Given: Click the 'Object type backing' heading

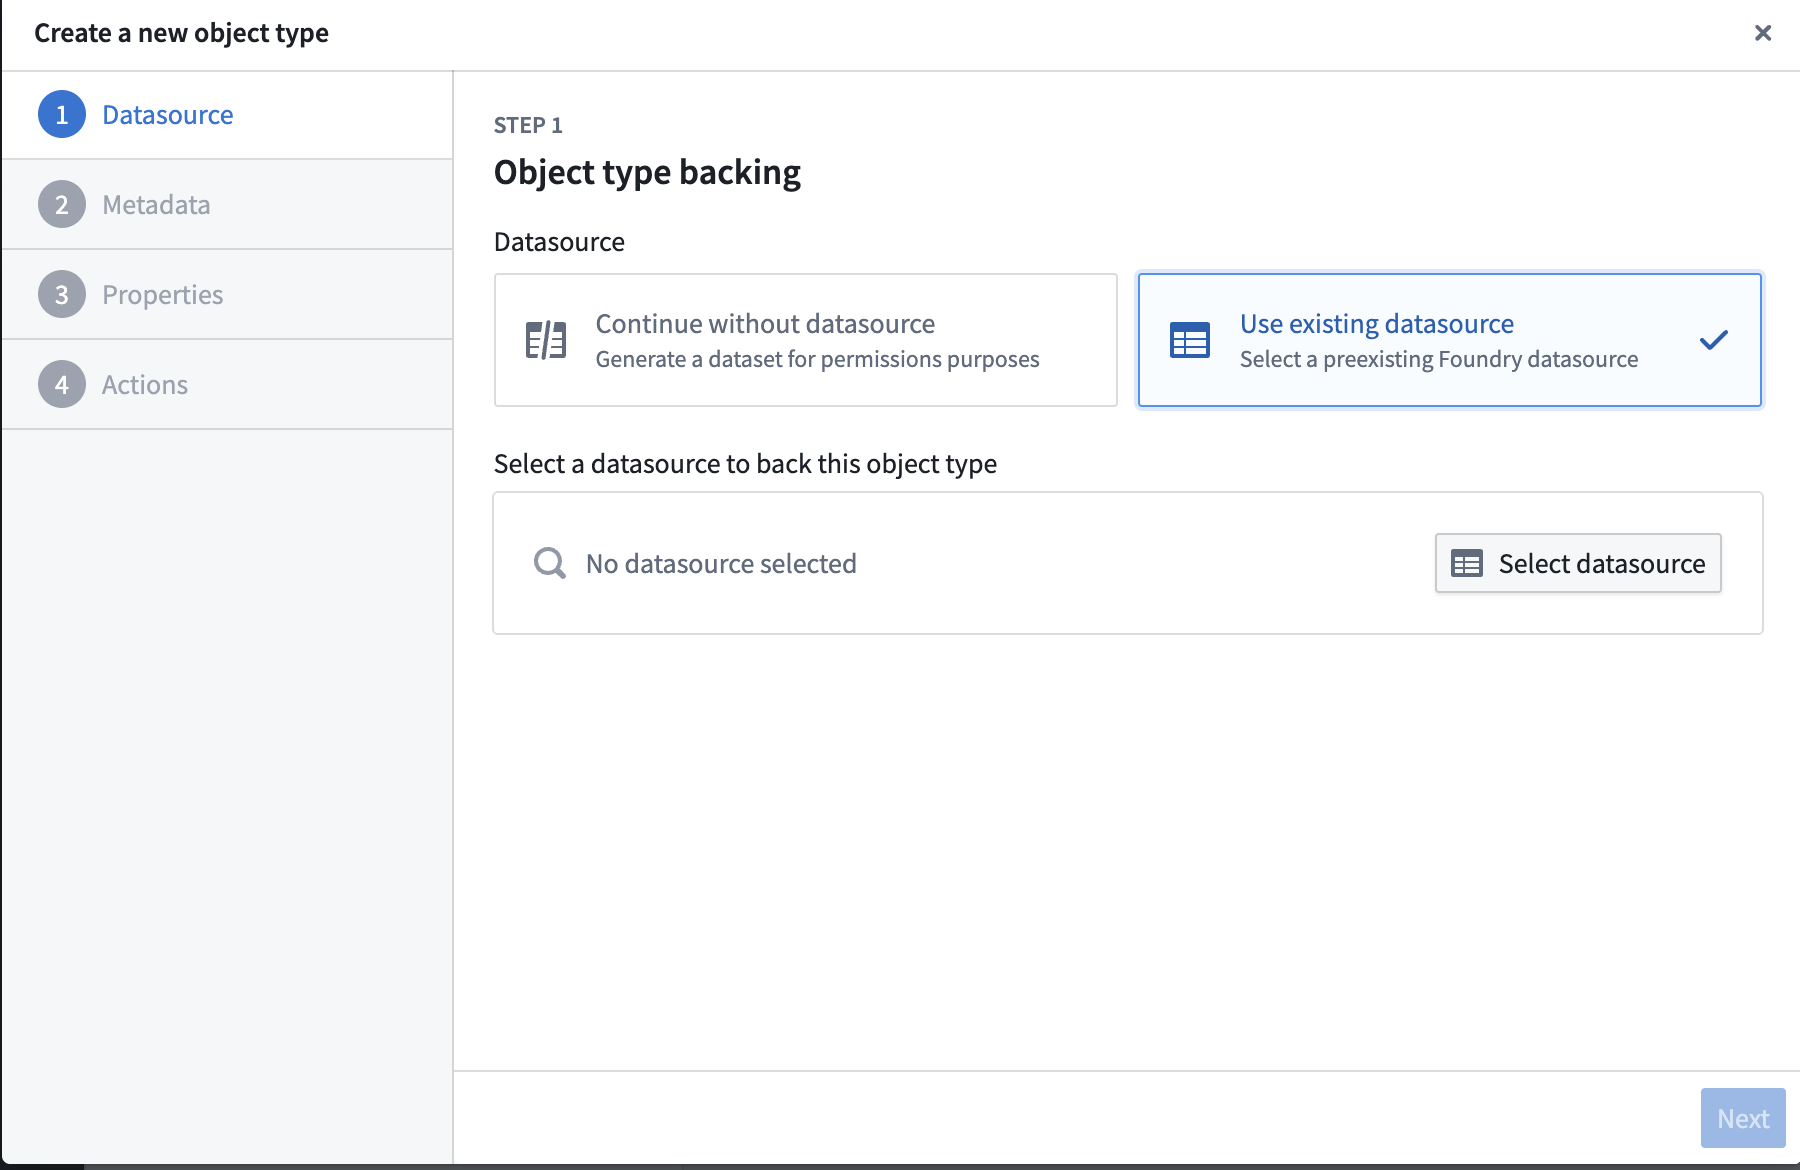Looking at the screenshot, I should coord(647,172).
